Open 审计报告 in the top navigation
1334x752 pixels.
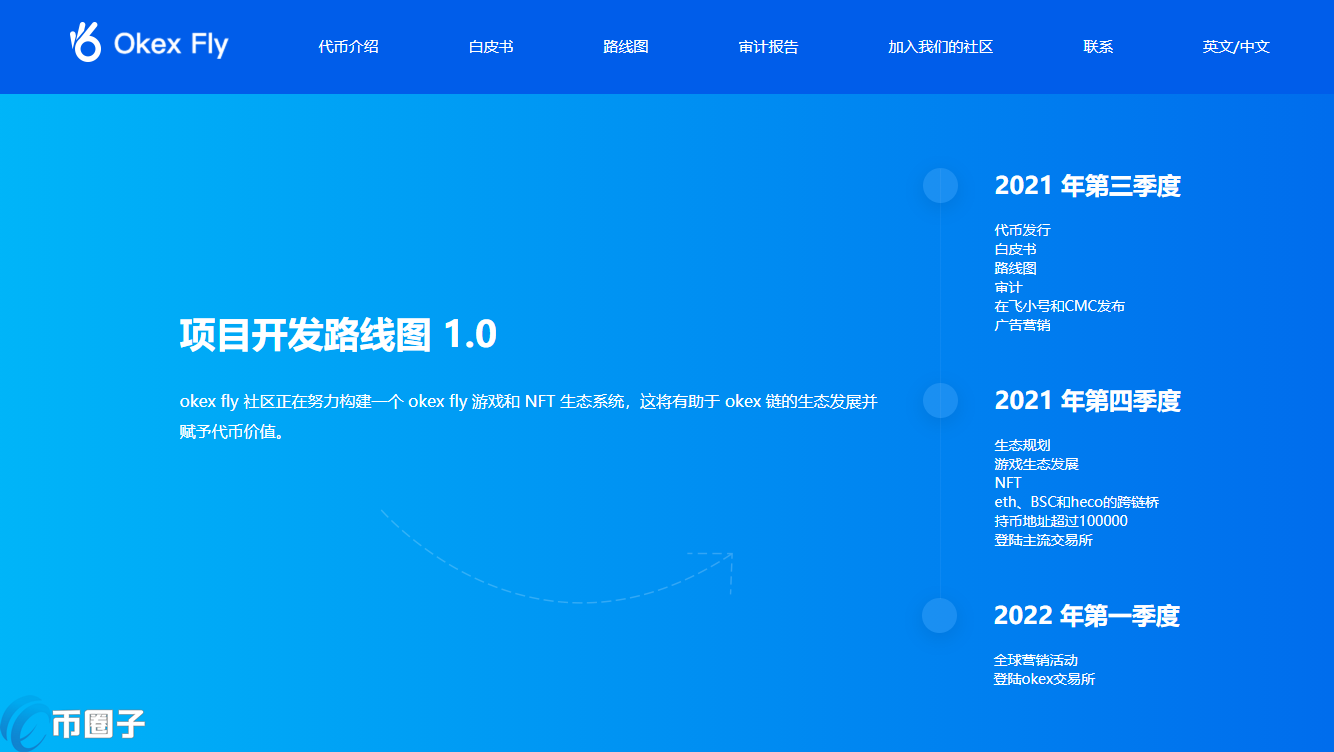click(x=768, y=47)
